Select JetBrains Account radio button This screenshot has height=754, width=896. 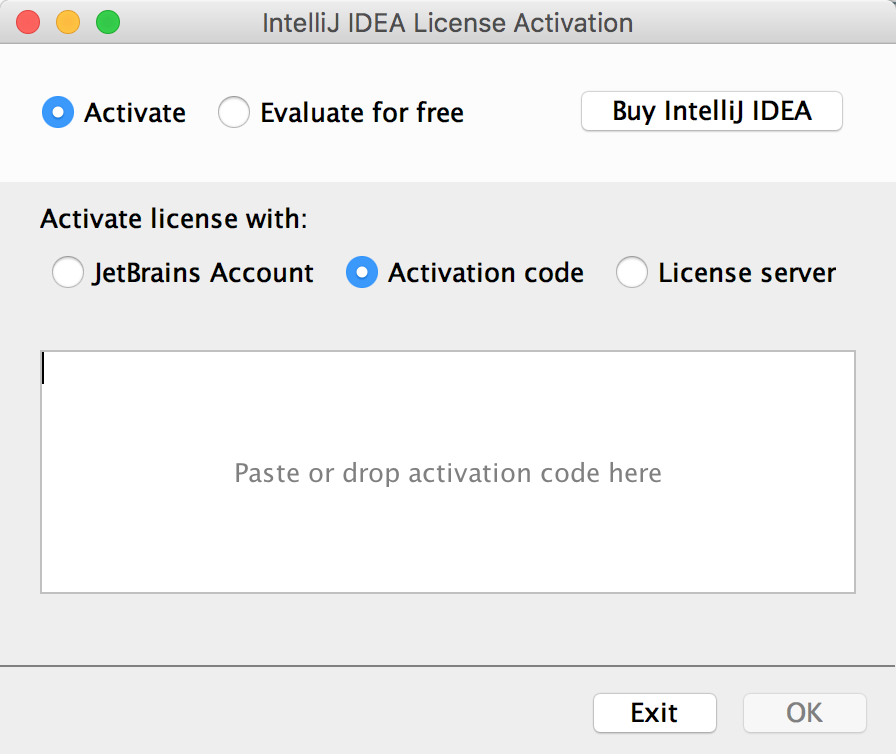[x=68, y=273]
